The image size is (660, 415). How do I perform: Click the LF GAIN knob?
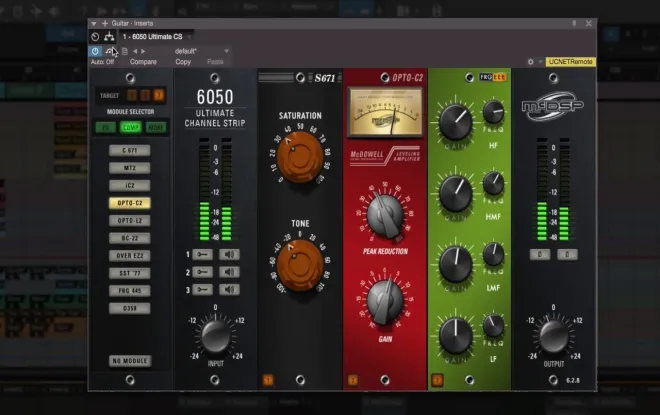point(455,335)
